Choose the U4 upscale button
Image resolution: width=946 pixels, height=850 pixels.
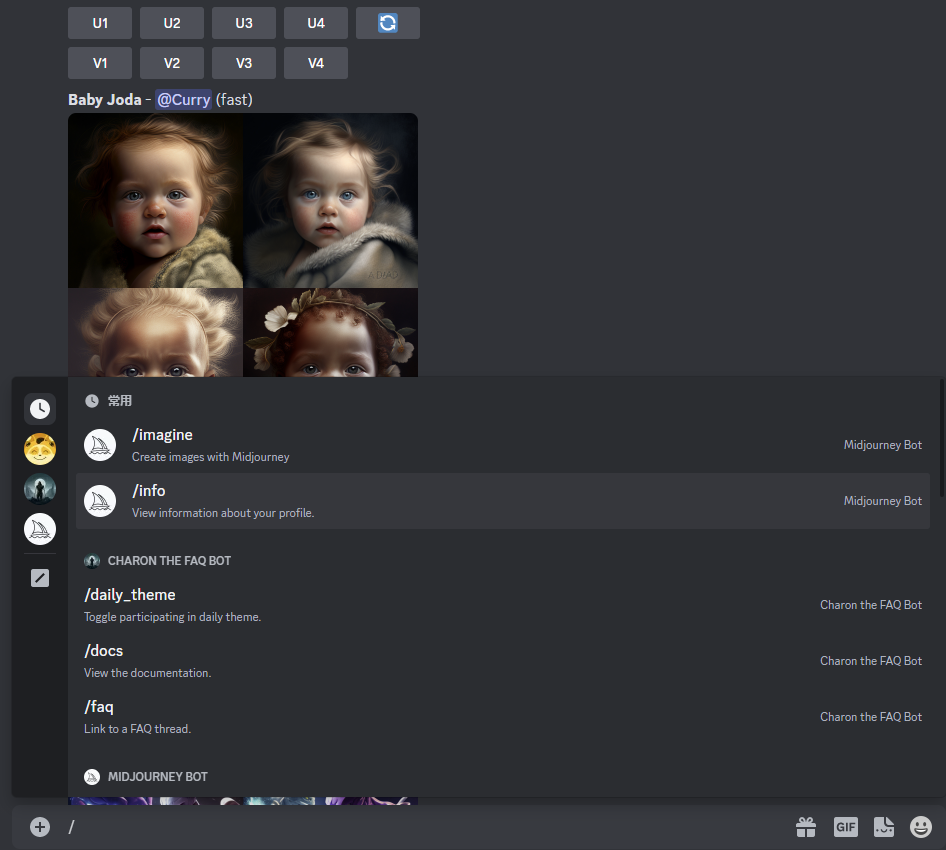point(316,23)
